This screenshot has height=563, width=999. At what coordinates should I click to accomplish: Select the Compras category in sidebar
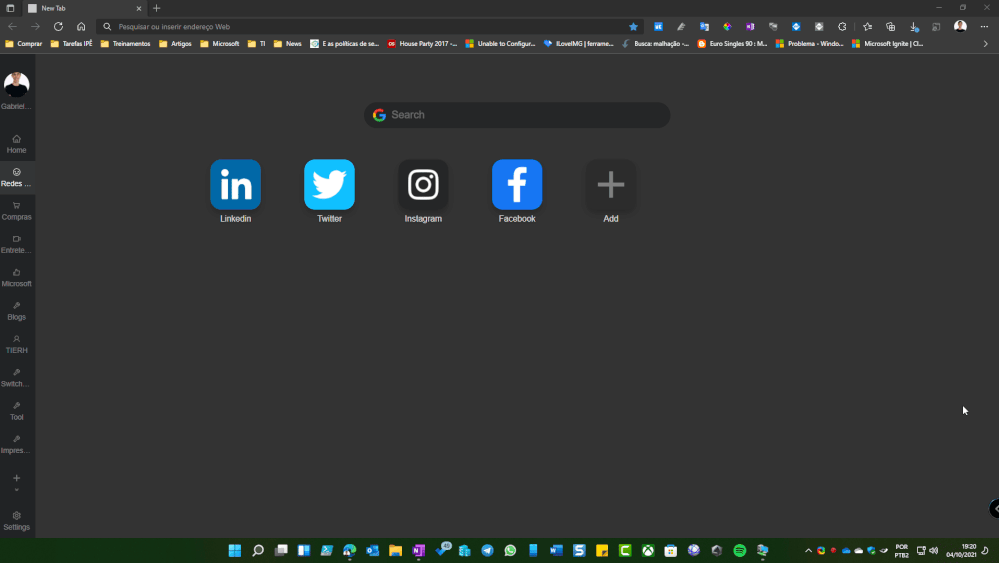(17, 211)
